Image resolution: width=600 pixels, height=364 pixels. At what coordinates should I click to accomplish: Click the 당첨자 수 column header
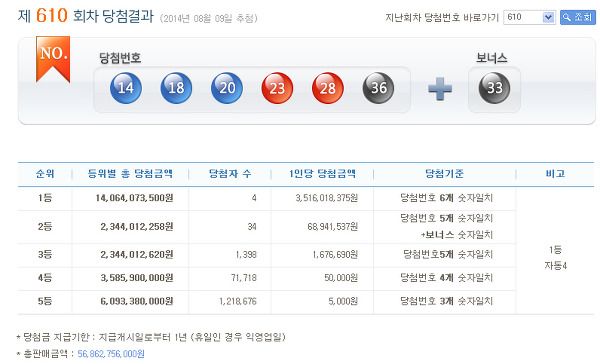[230, 174]
